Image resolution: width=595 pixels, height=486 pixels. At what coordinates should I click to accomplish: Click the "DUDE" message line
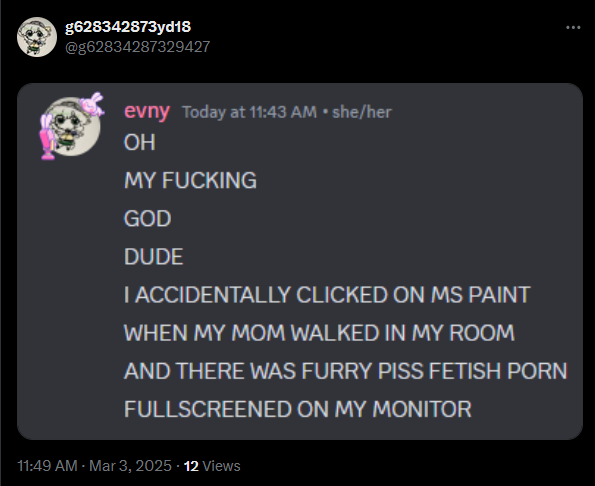pos(154,257)
